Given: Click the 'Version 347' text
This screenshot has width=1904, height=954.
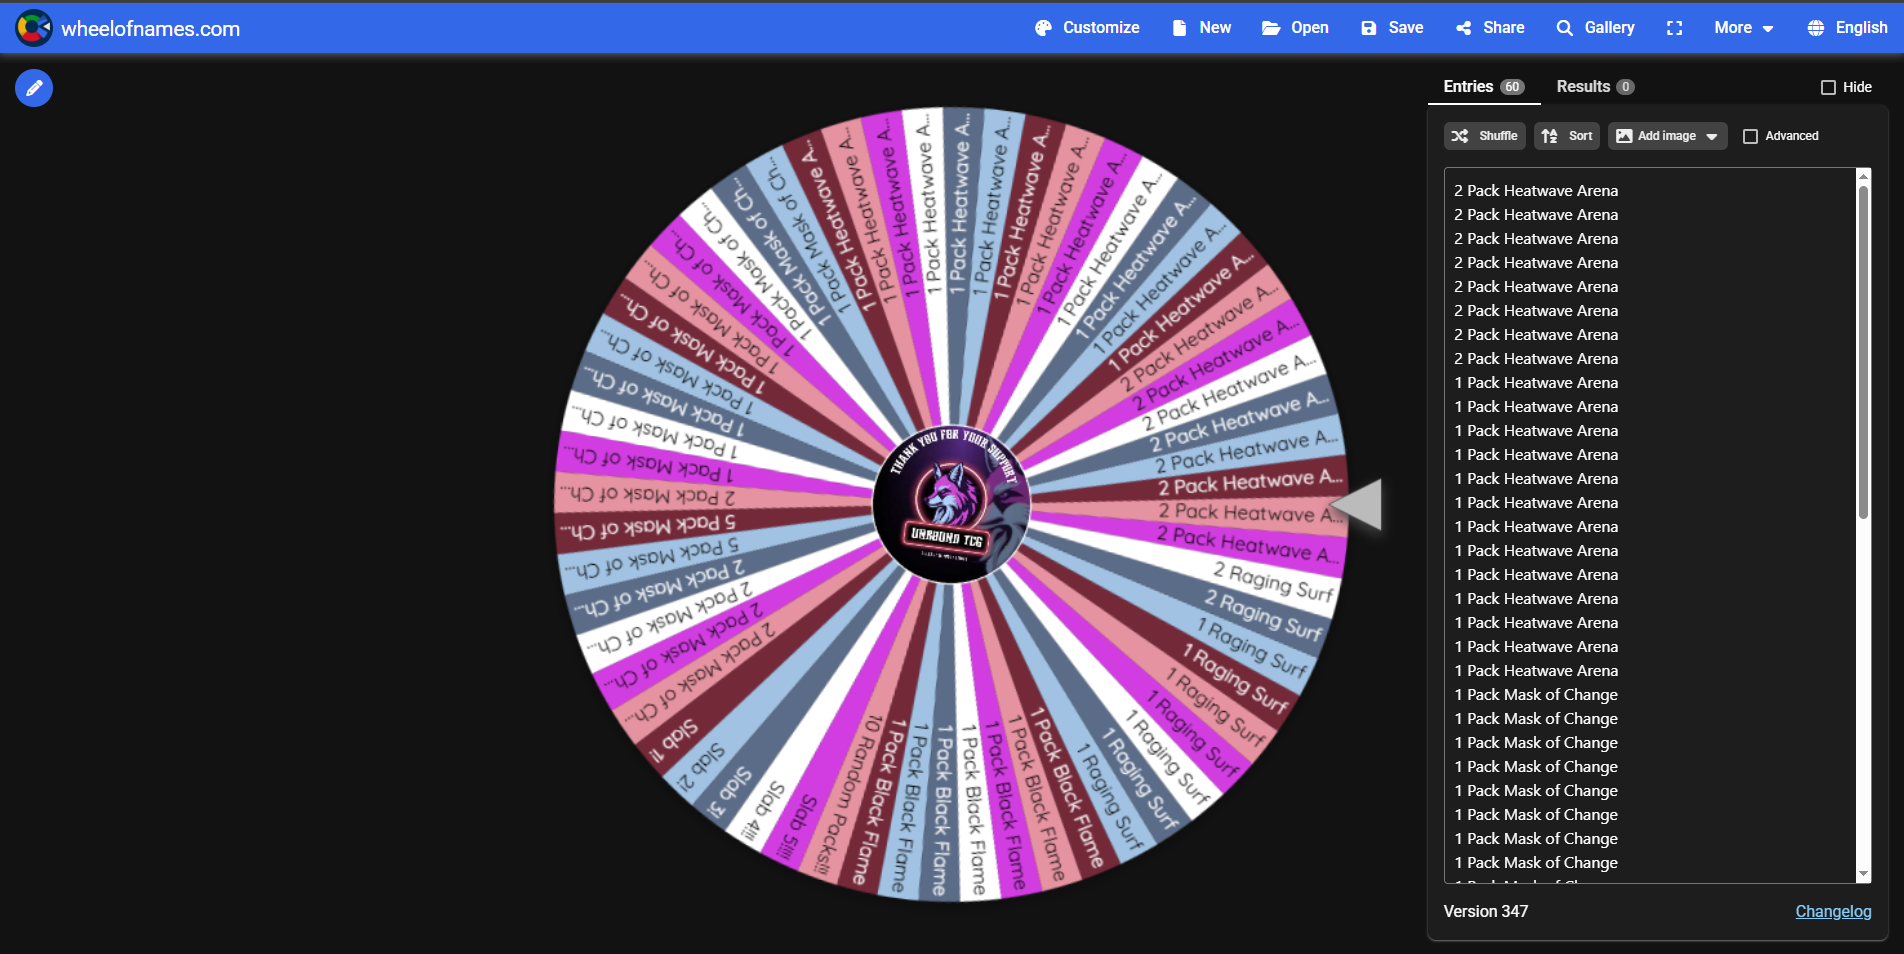Looking at the screenshot, I should [x=1485, y=911].
